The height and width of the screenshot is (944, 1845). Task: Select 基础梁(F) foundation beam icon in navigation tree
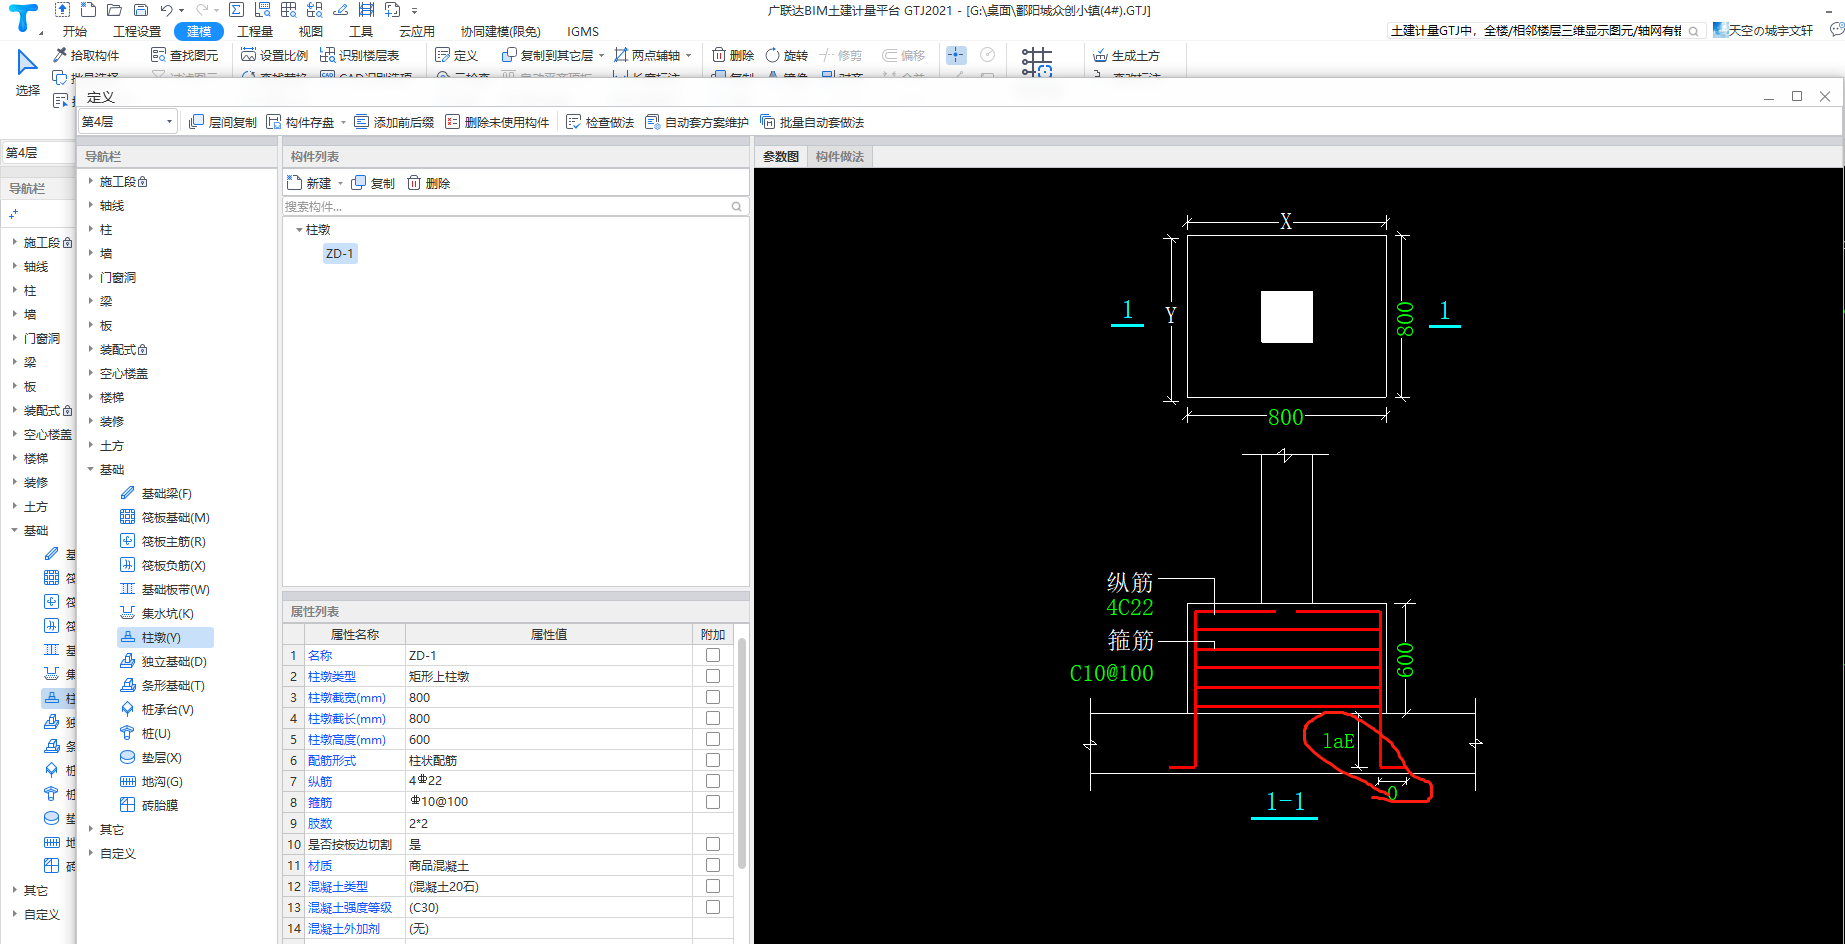pos(127,493)
